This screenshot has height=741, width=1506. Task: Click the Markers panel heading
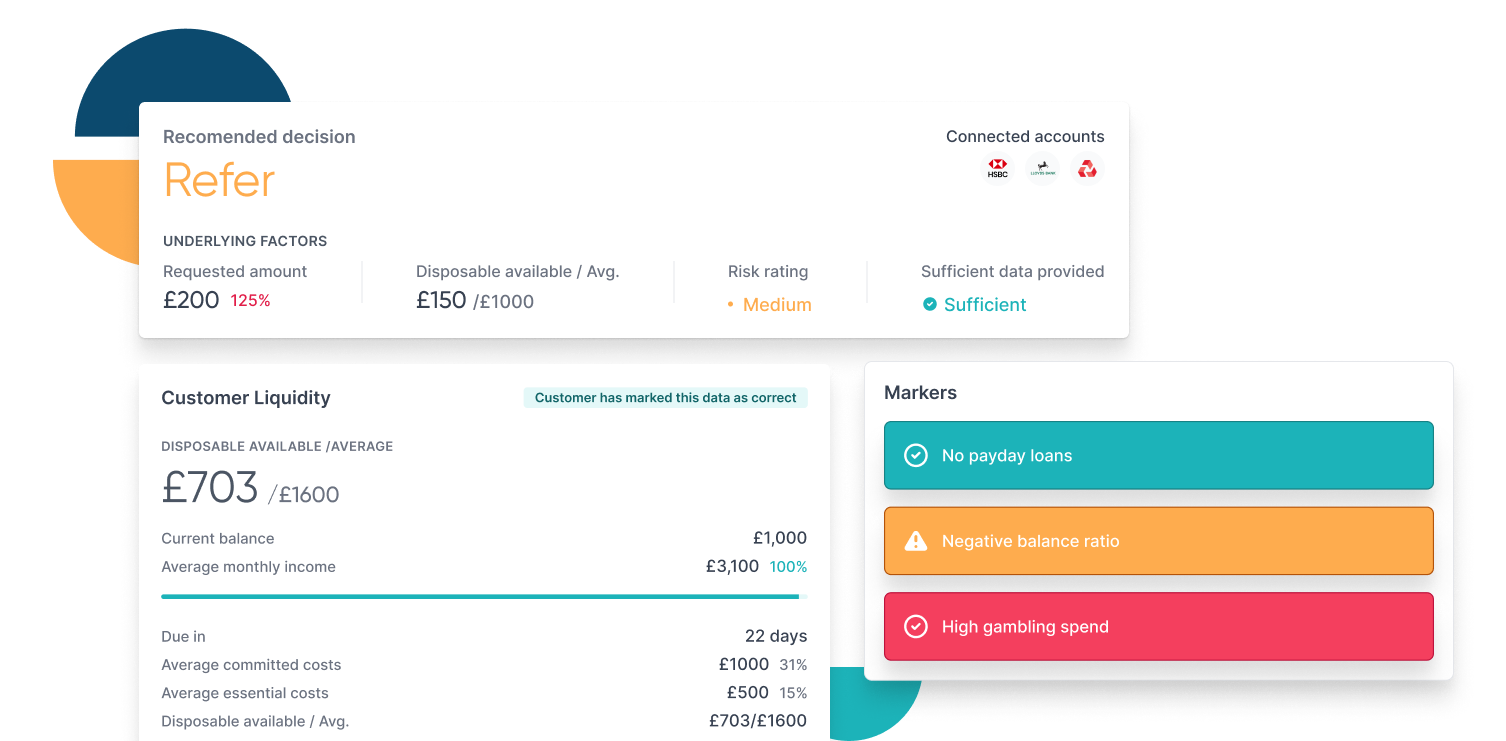pyautogui.click(x=920, y=393)
